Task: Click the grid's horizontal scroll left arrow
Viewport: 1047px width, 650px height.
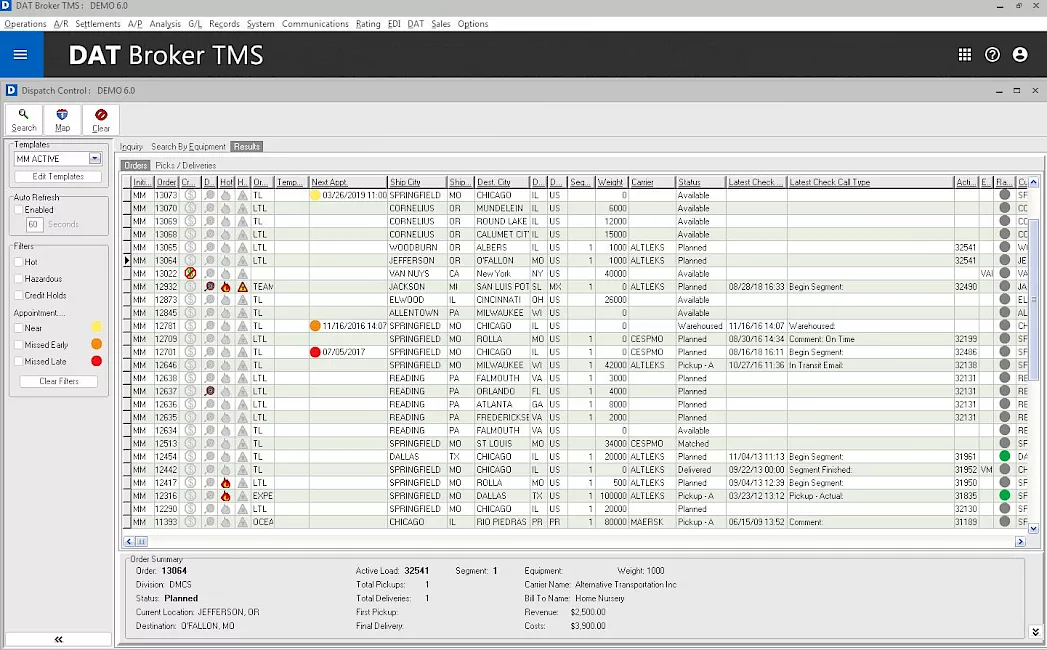Action: tap(129, 542)
